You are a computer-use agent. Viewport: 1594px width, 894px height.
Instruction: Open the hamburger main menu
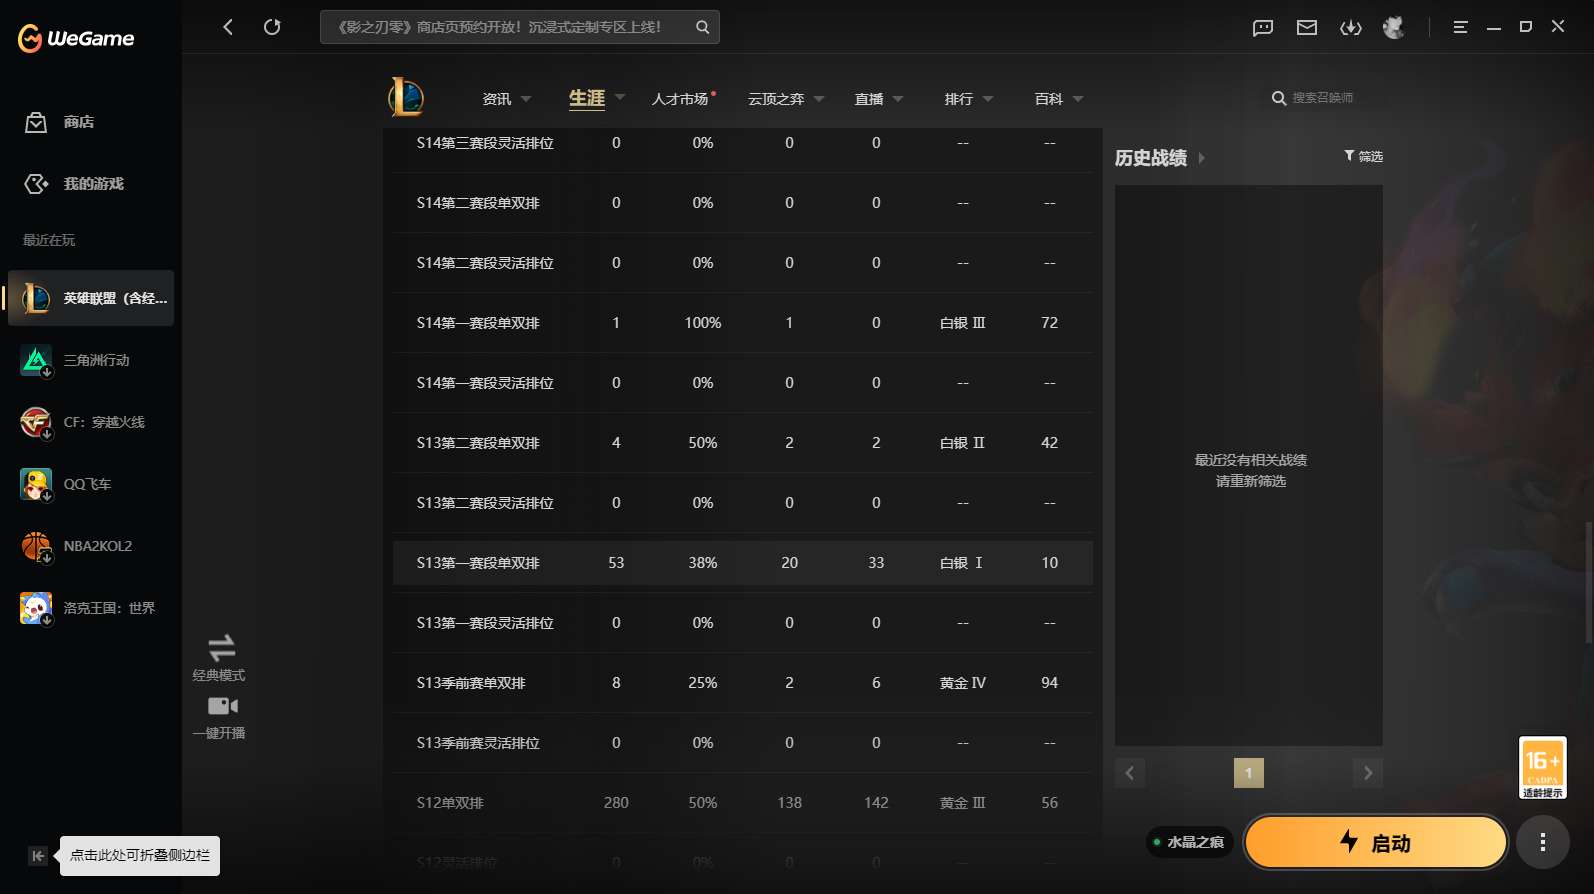coord(1460,27)
